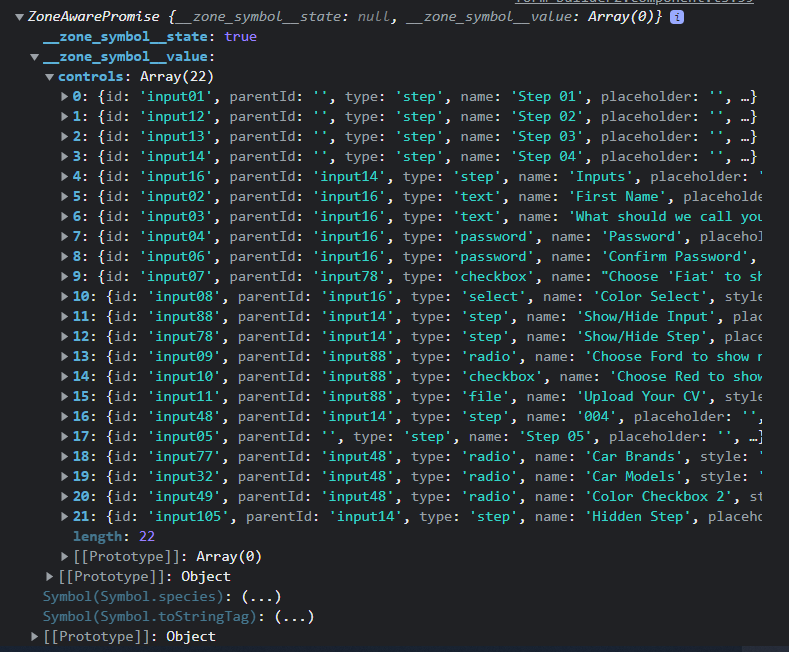This screenshot has height=652, width=789.
Task: Click the info icon after Array(0)
Action: [x=677, y=17]
